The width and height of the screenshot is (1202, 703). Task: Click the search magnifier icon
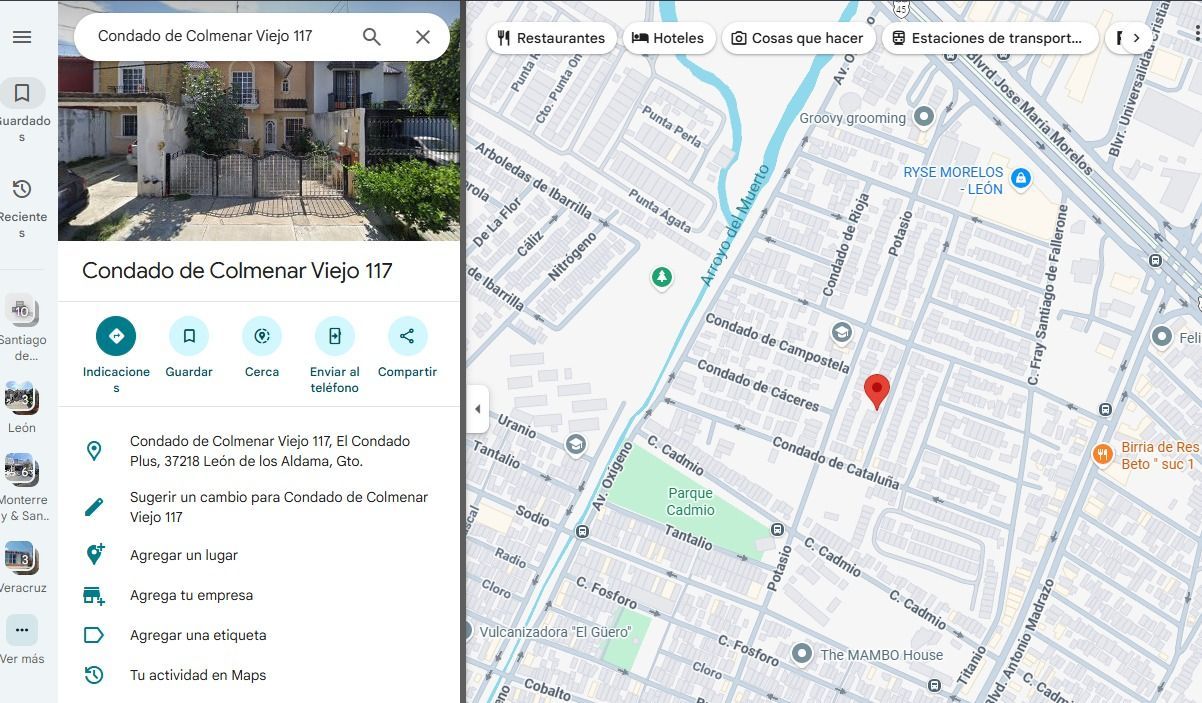click(x=371, y=37)
